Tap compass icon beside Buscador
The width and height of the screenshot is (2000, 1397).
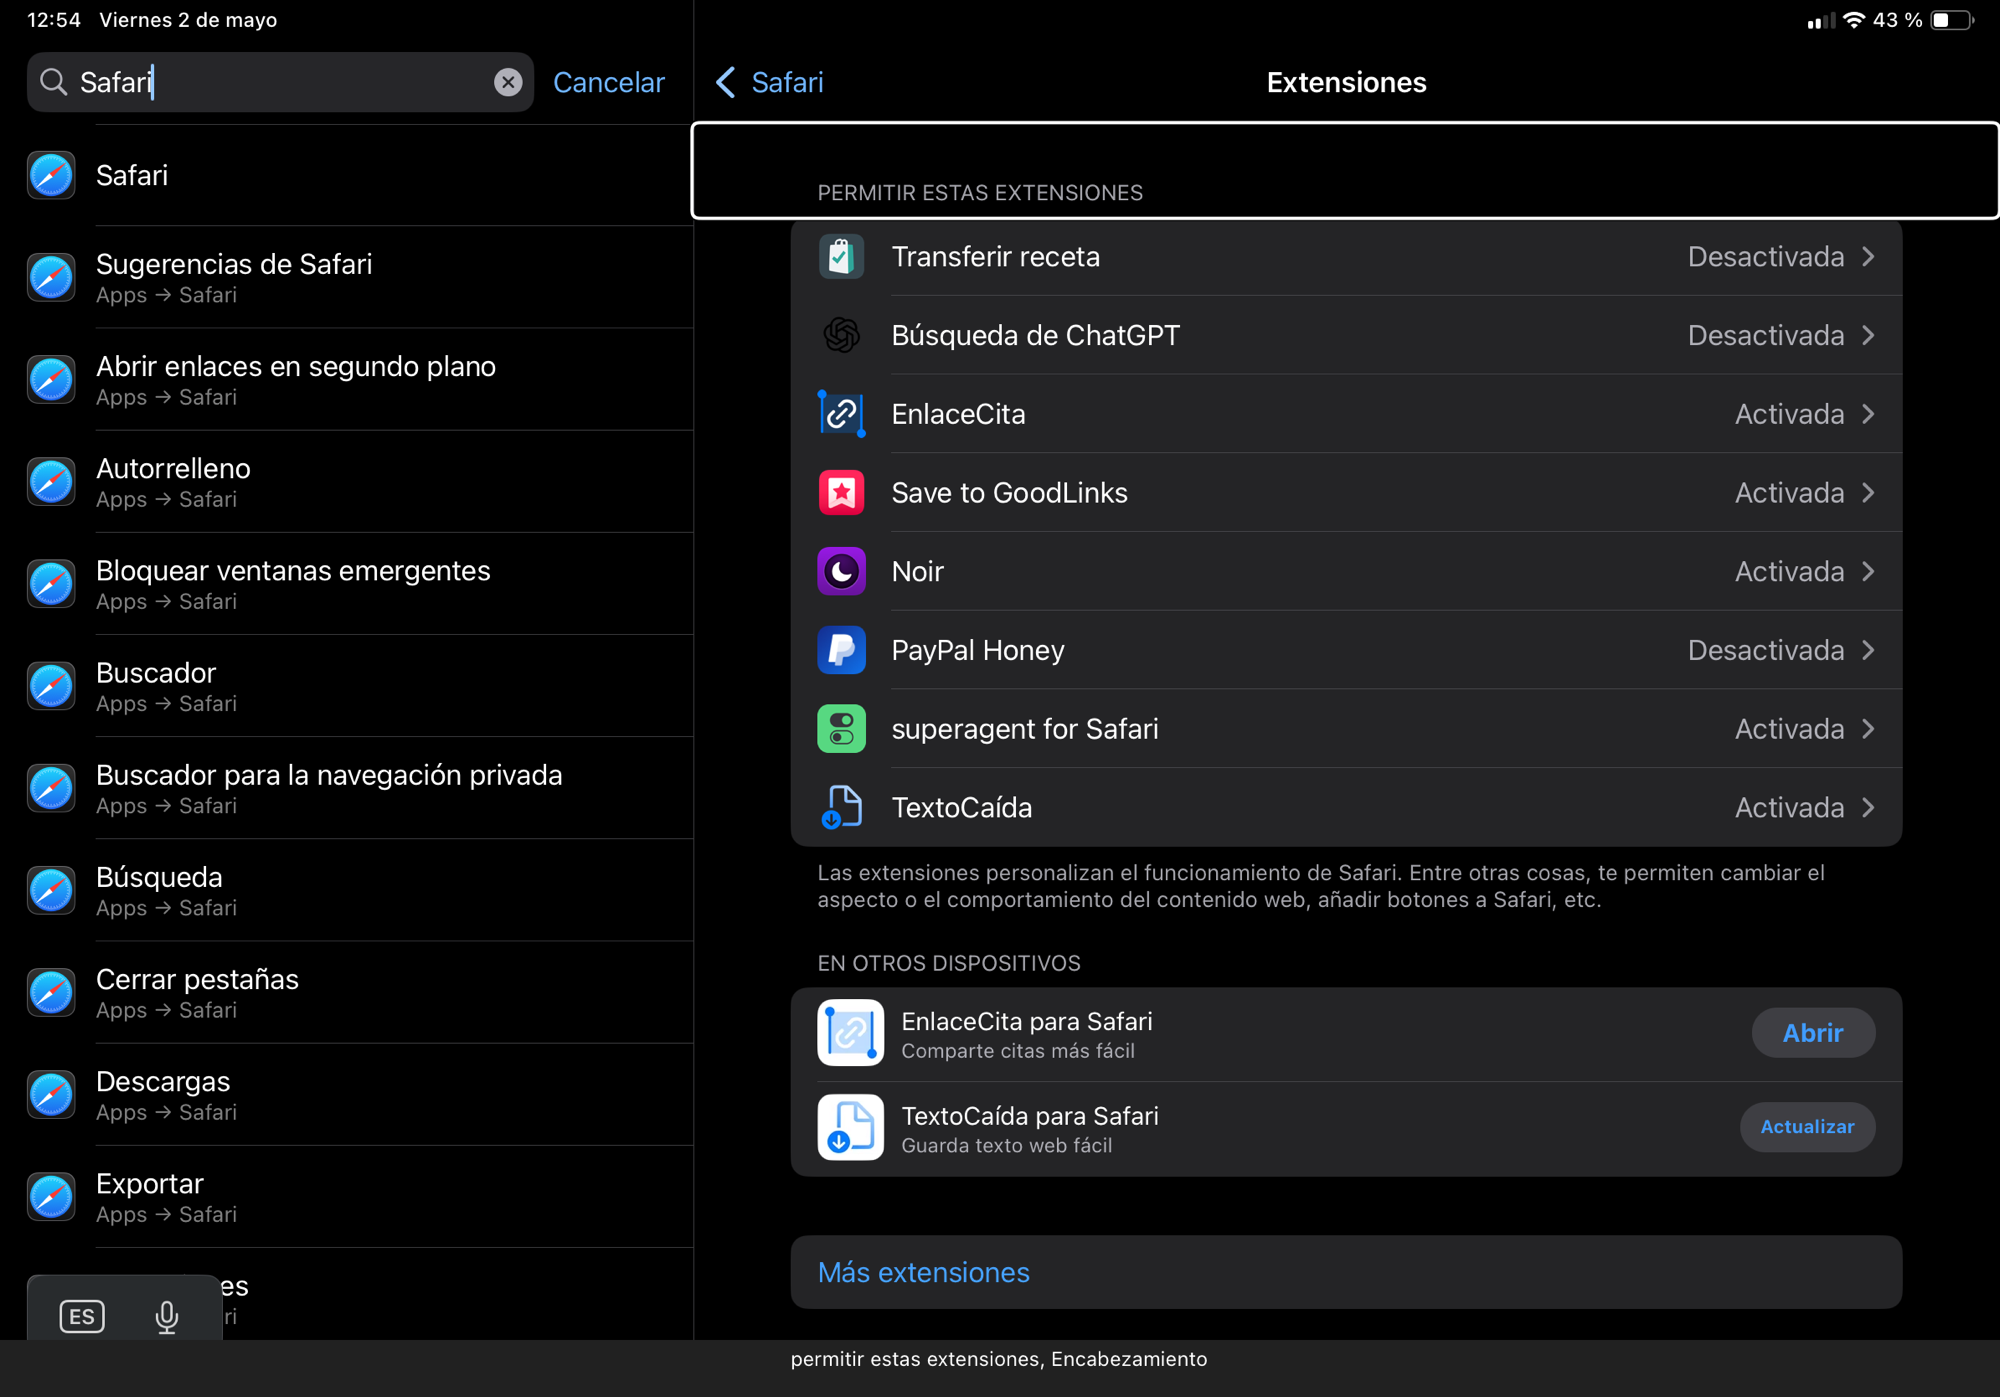pos(51,686)
